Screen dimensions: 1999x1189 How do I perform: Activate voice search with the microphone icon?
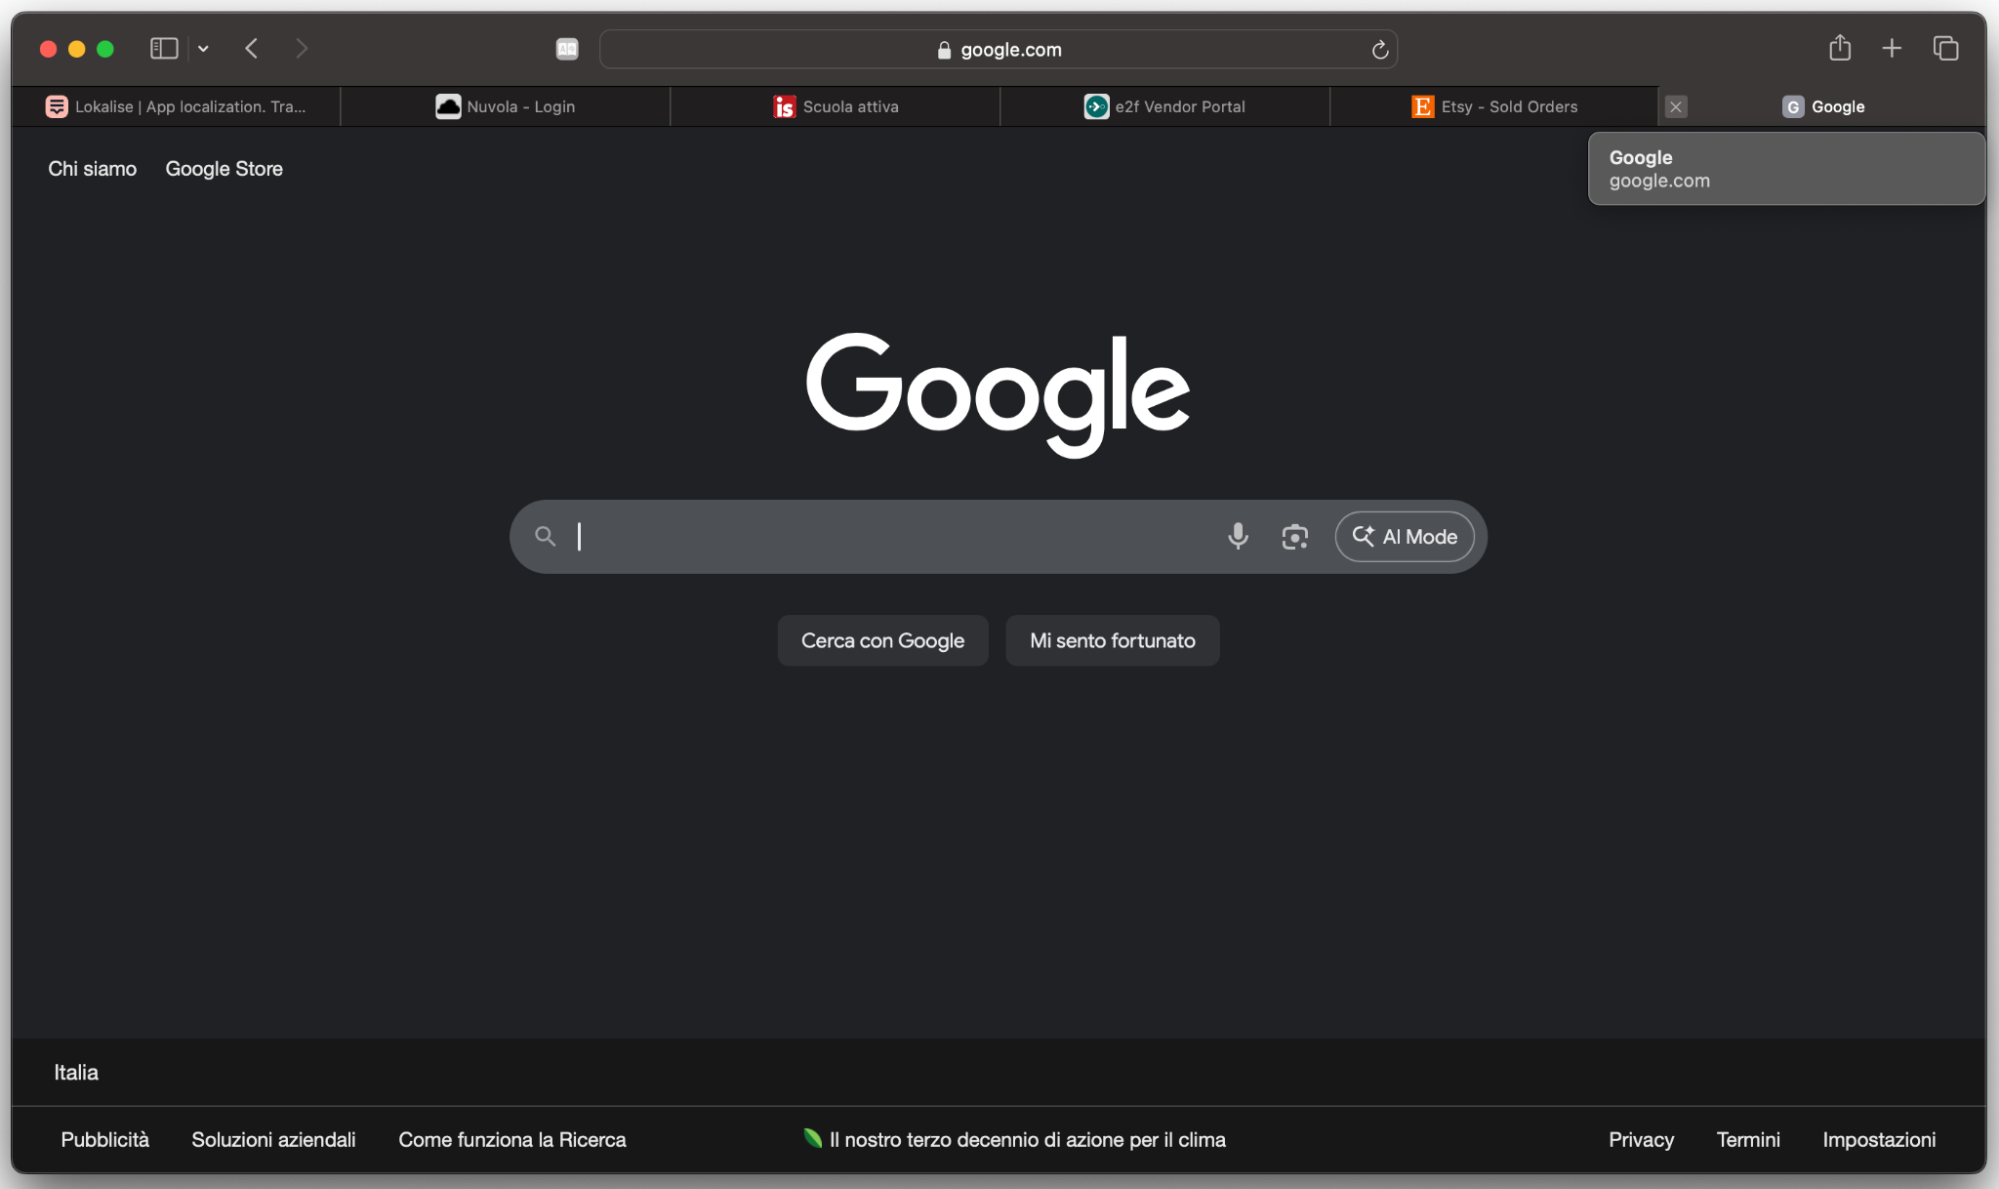pos(1238,536)
